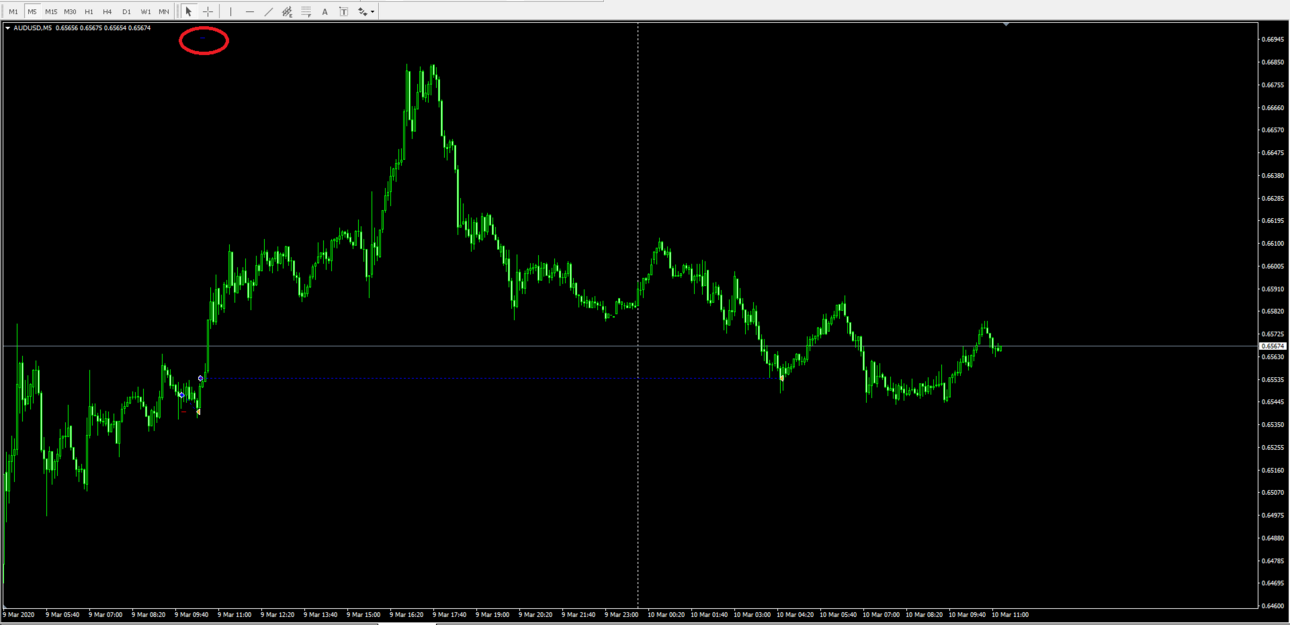Image resolution: width=1290 pixels, height=625 pixels.
Task: Click the 9 Mar 16:20 time label
Action: (408, 615)
